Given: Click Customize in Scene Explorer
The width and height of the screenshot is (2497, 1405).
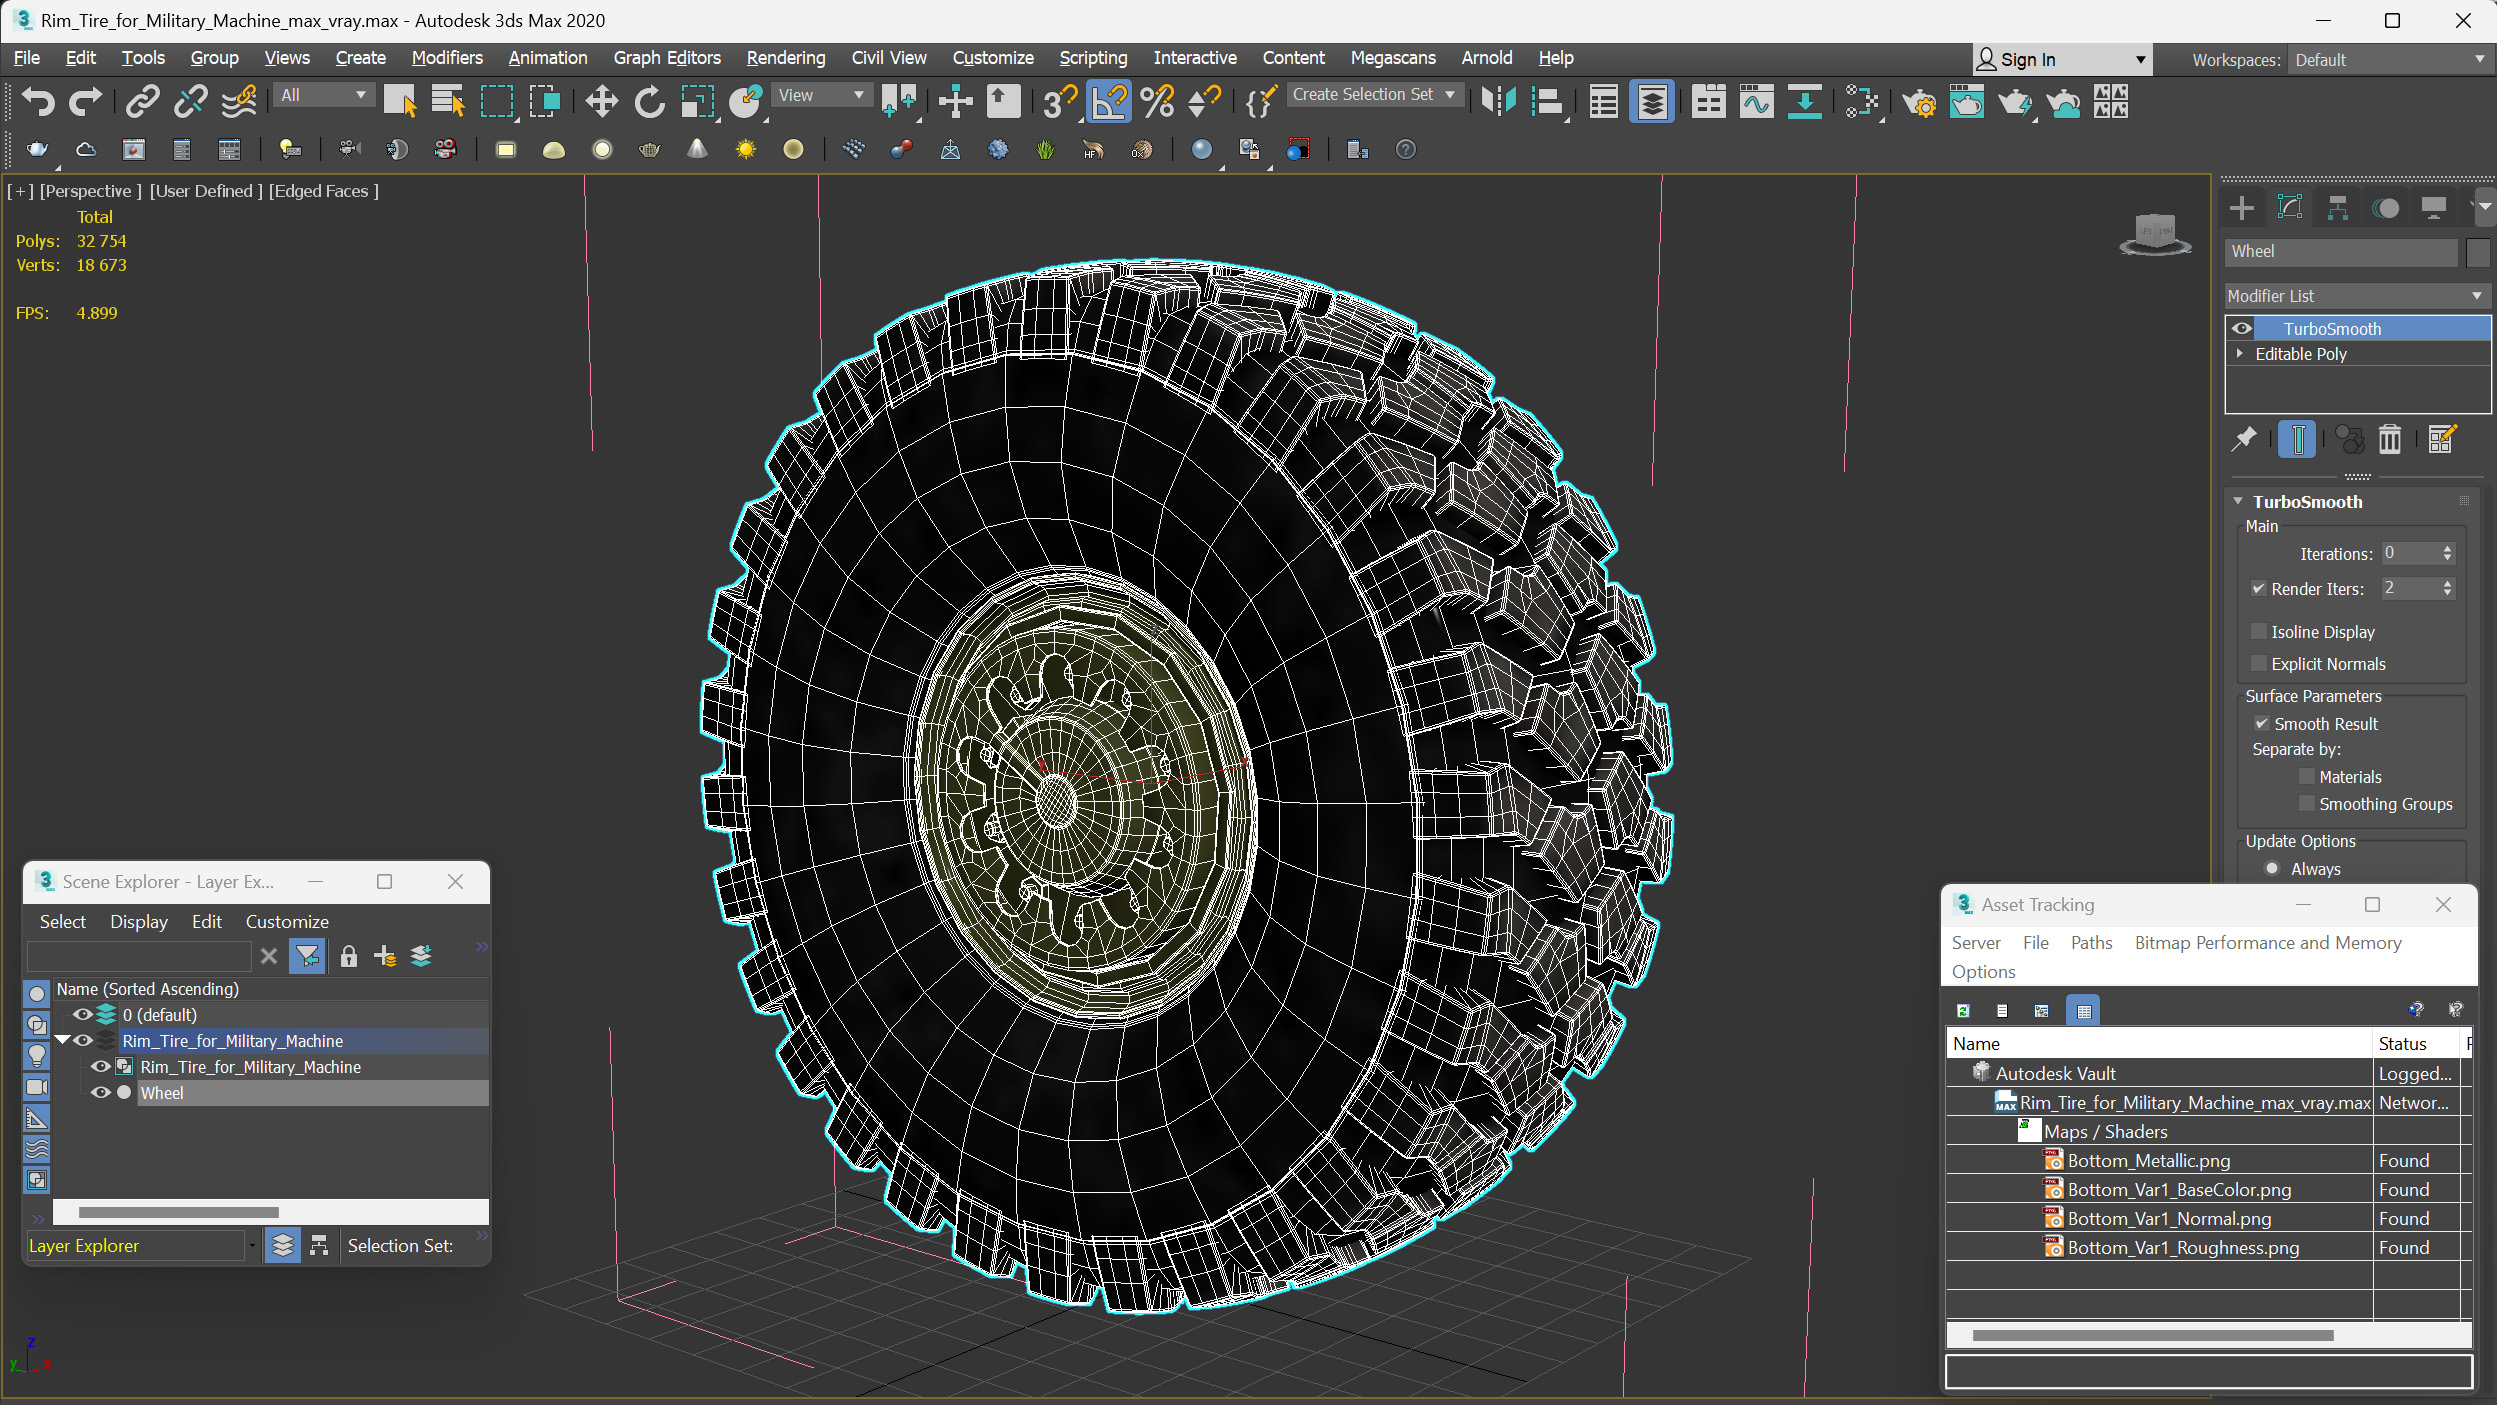Looking at the screenshot, I should (287, 921).
